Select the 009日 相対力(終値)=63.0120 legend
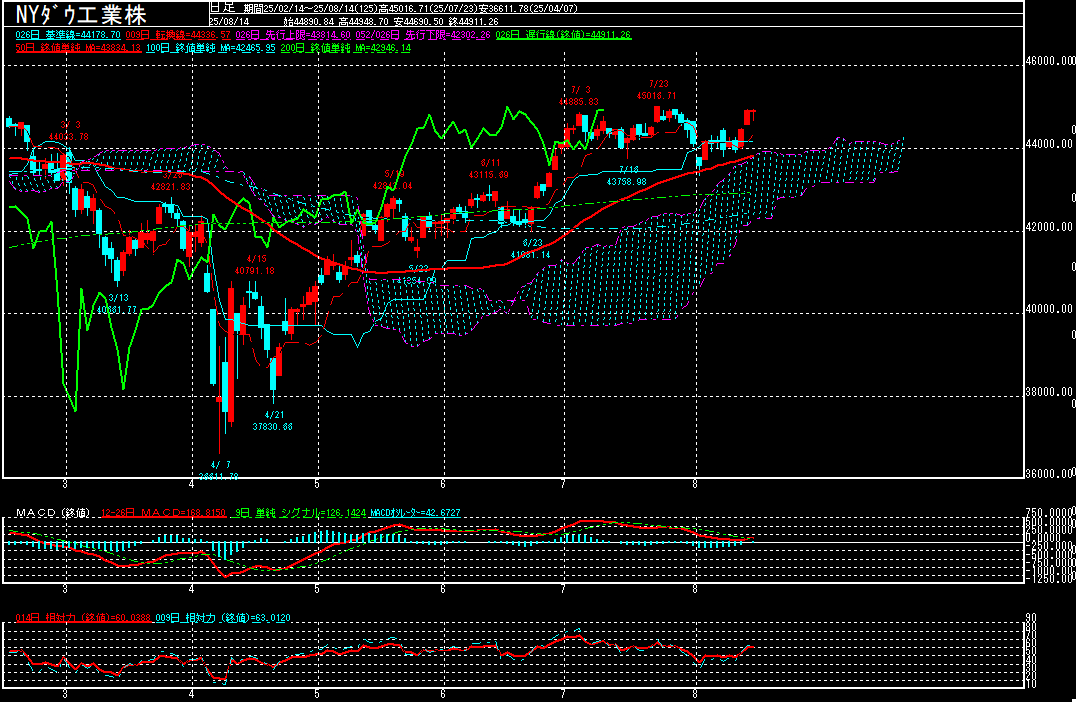Image resolution: width=1076 pixels, height=702 pixels. (223, 618)
